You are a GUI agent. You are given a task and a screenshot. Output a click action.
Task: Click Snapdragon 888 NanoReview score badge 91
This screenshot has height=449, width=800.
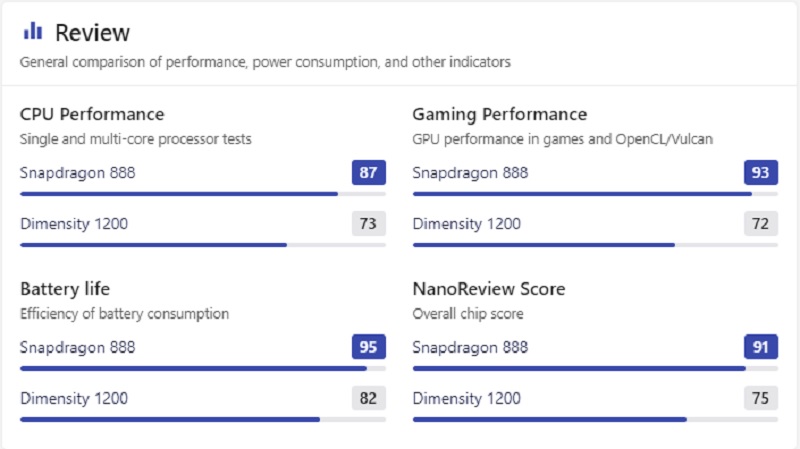761,348
